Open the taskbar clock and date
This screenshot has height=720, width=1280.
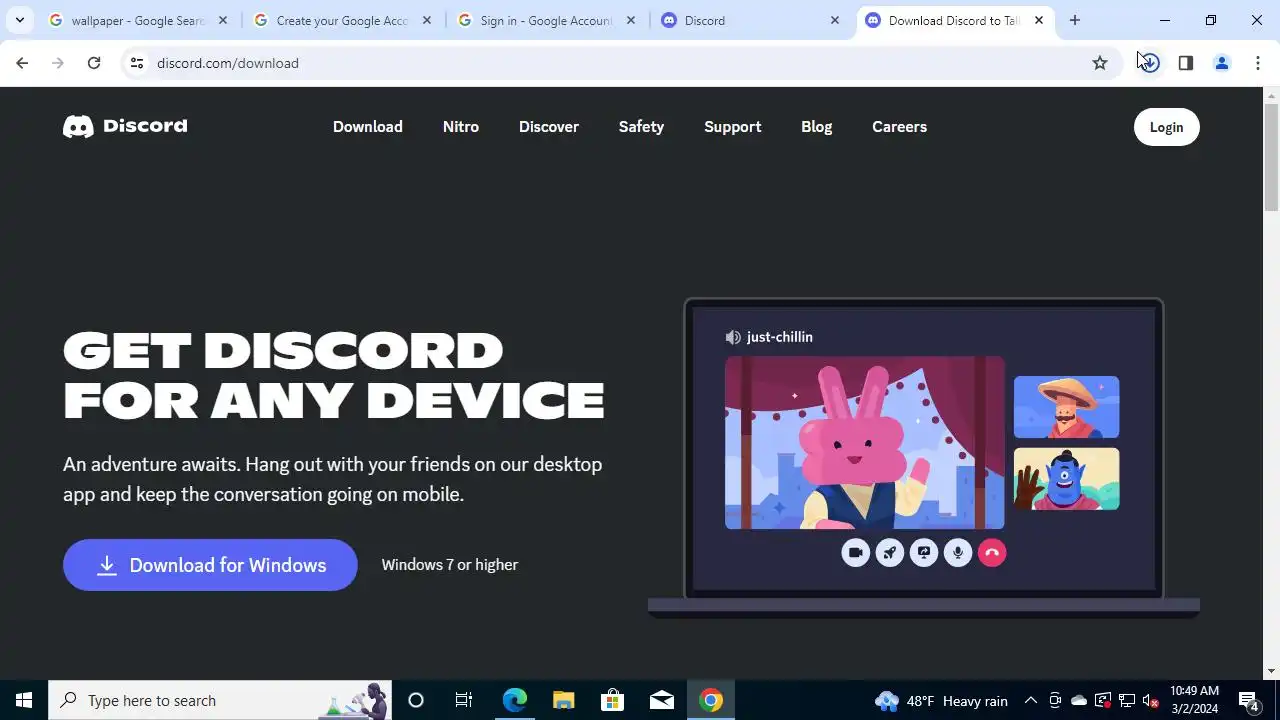pos(1194,700)
